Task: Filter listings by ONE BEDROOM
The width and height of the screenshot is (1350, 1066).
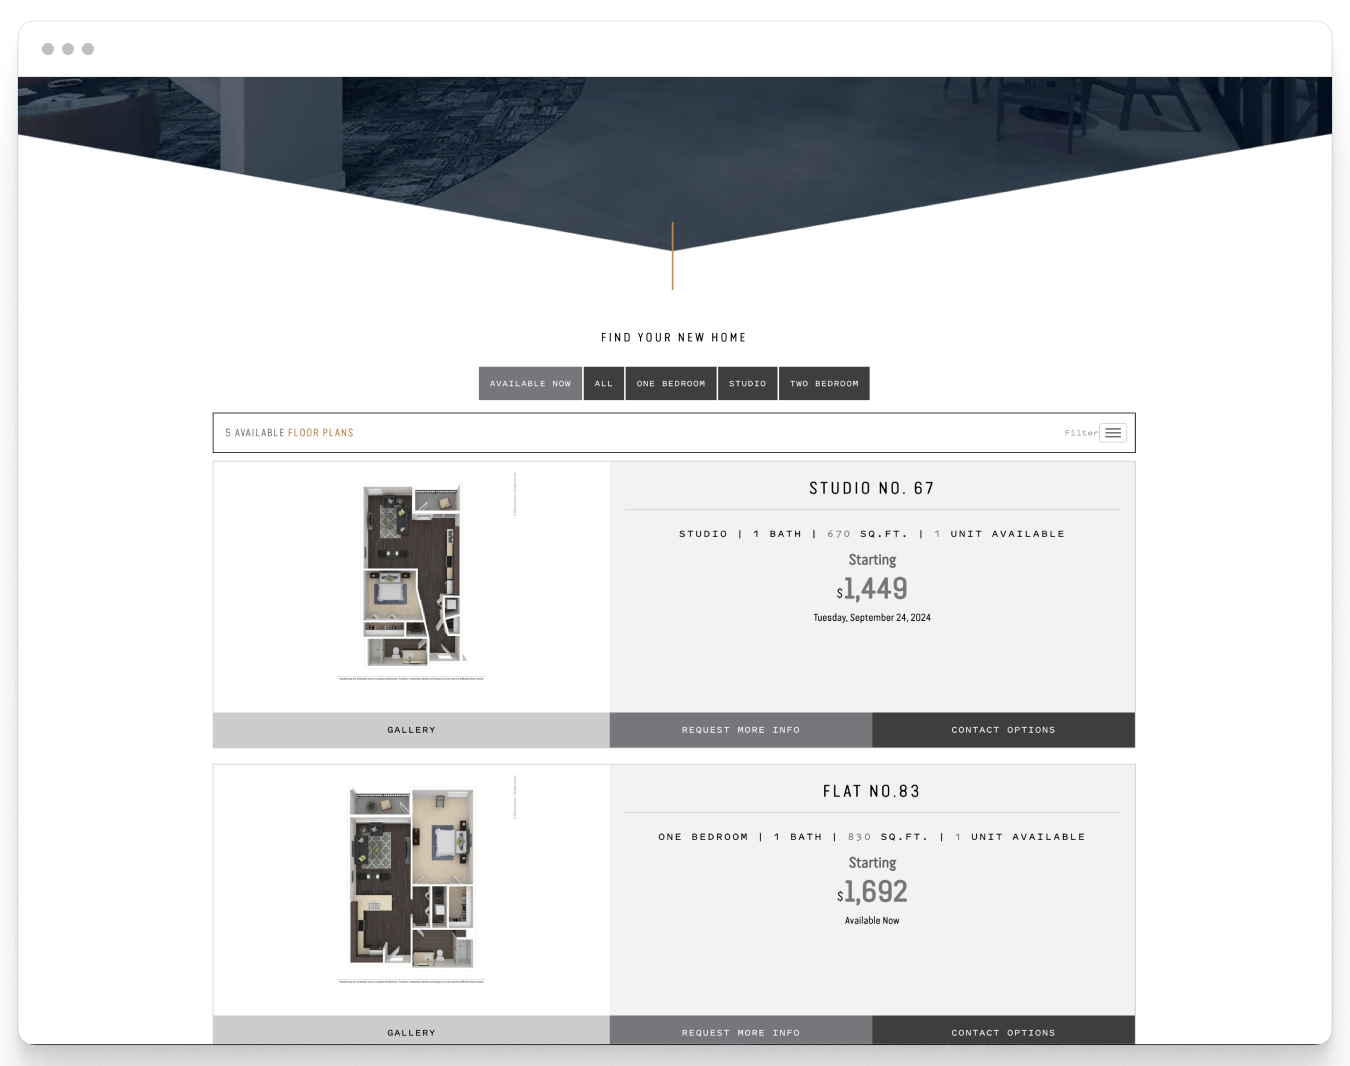Action: [670, 383]
